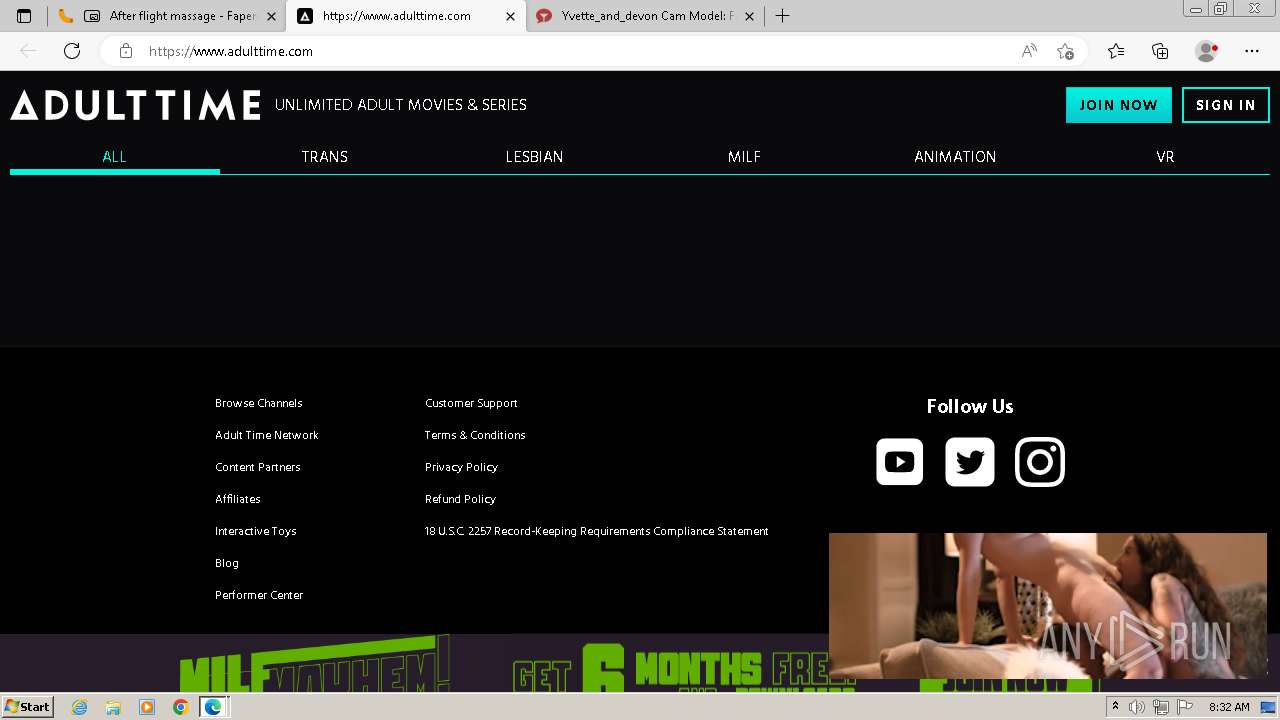Open Read aloud icon in address bar
This screenshot has height=720, width=1280.
click(1029, 51)
